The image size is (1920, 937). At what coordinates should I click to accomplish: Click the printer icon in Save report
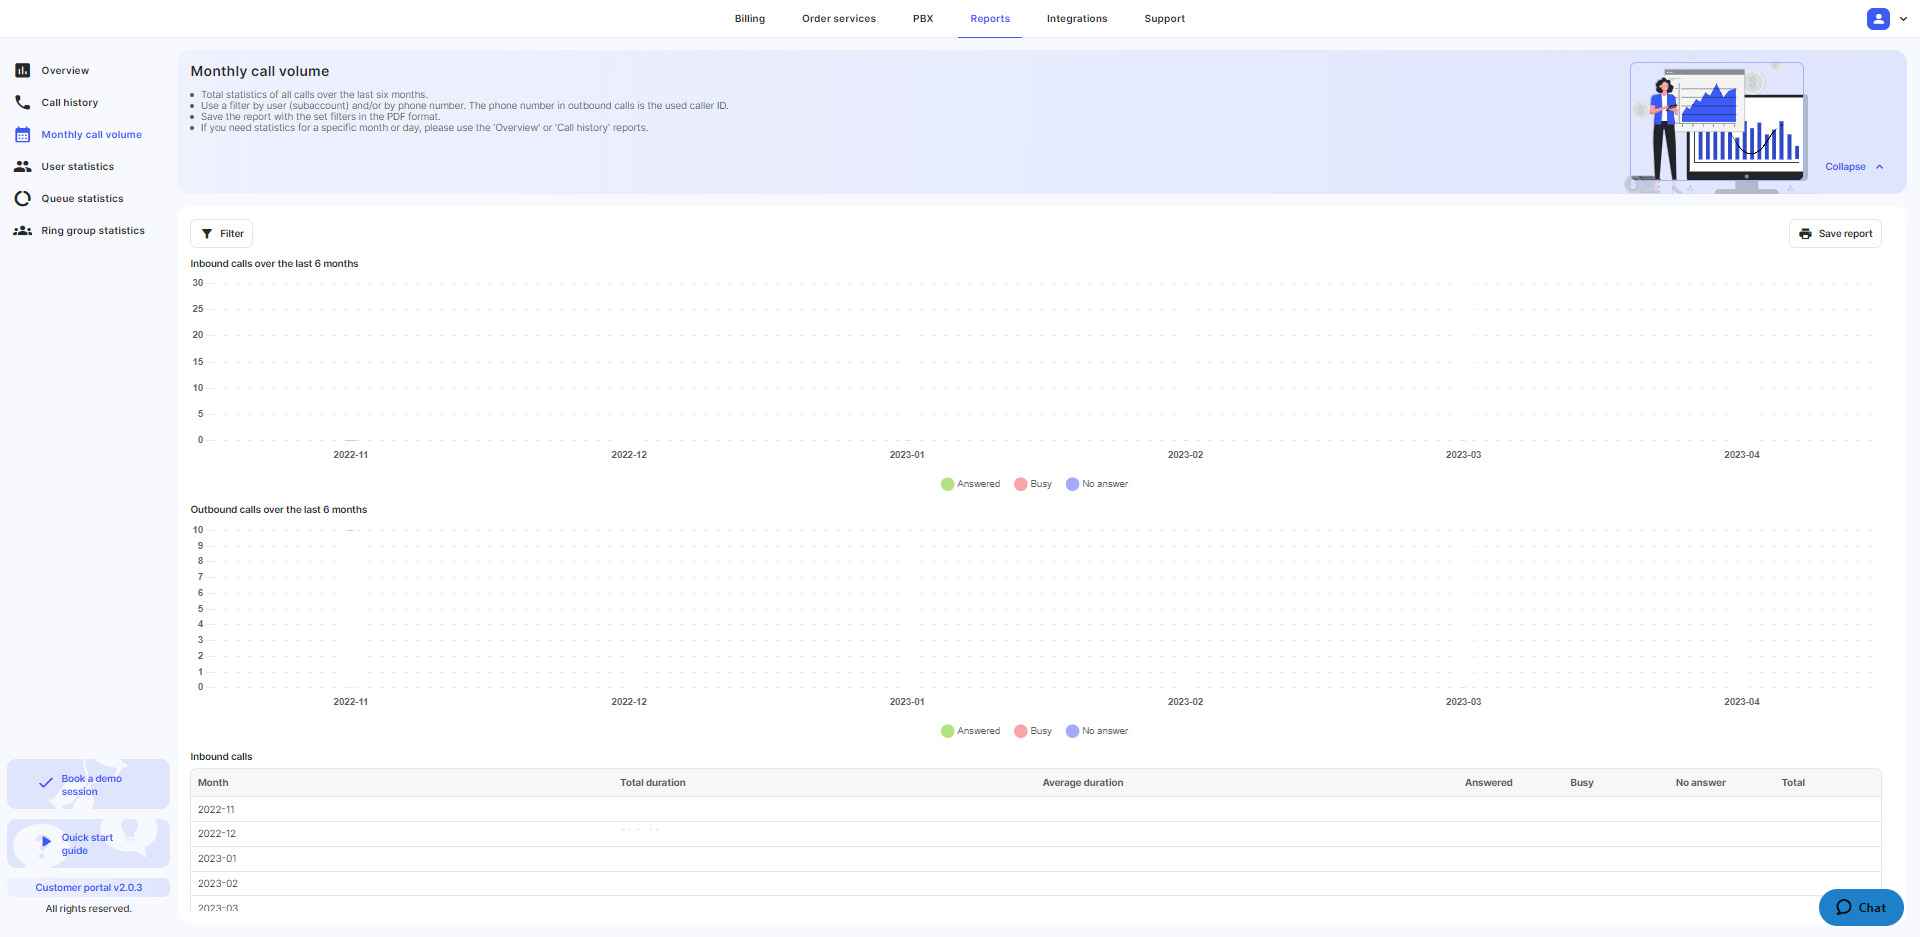pos(1805,234)
